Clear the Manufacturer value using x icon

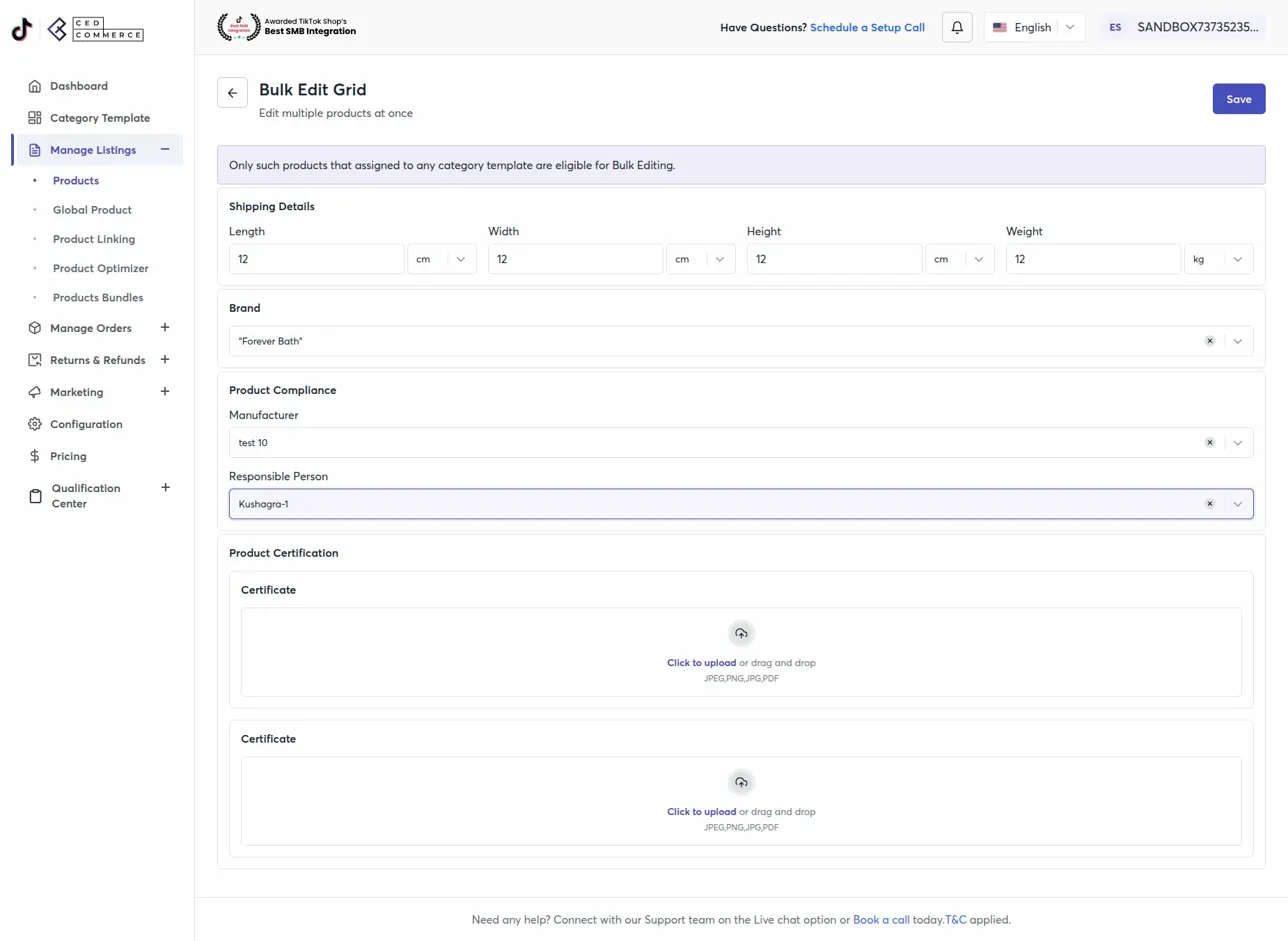(x=1210, y=443)
